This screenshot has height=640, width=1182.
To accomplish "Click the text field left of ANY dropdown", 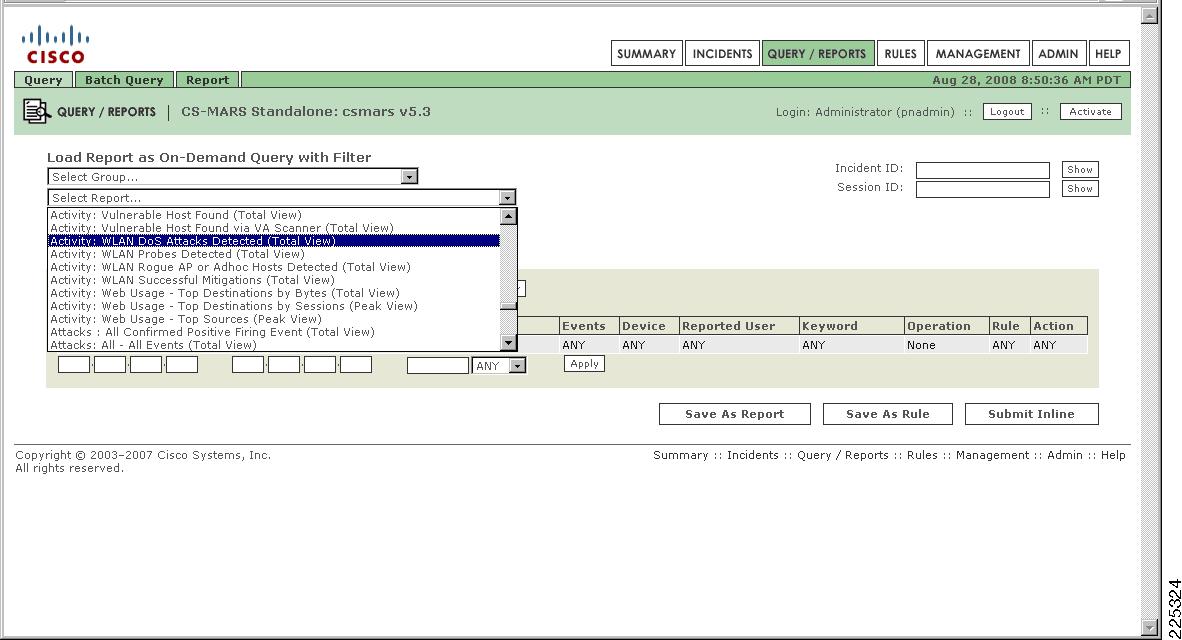I will (438, 366).
